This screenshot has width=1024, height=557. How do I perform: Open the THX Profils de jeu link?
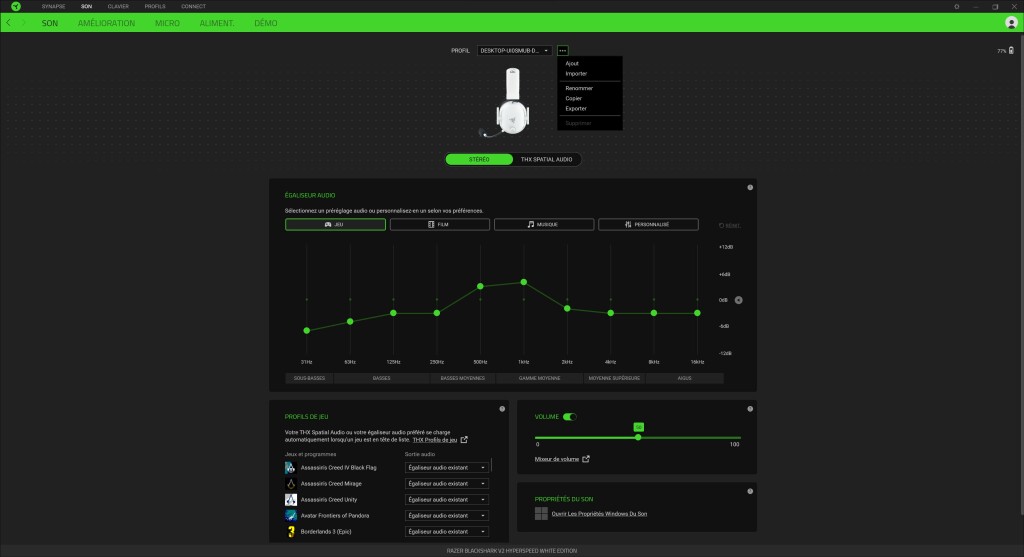pyautogui.click(x=435, y=440)
